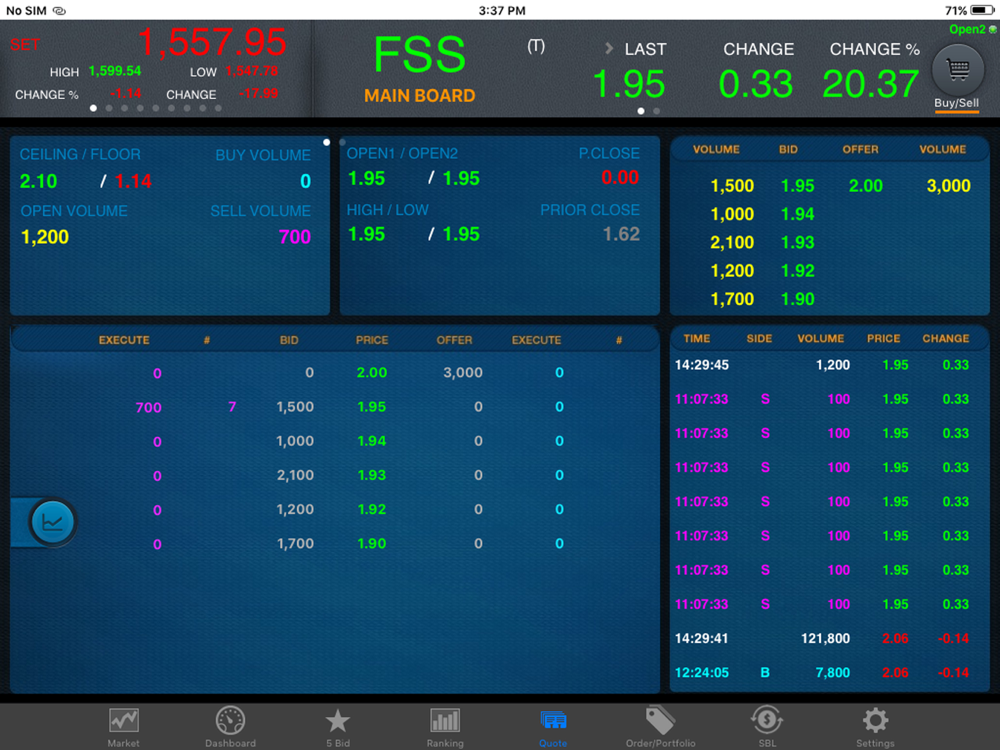
Task: Open the Market tab
Action: tap(123, 728)
